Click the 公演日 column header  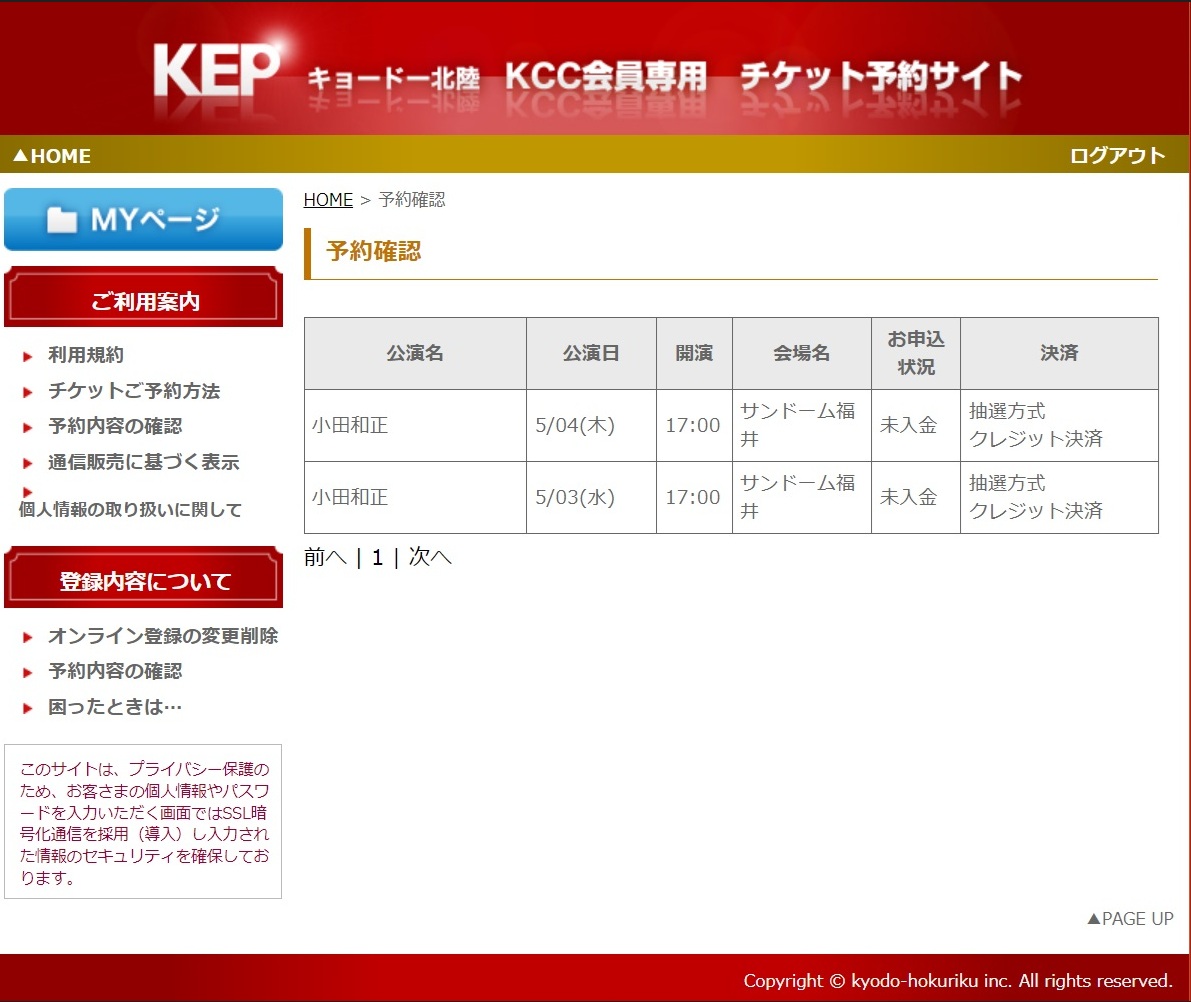coord(591,353)
